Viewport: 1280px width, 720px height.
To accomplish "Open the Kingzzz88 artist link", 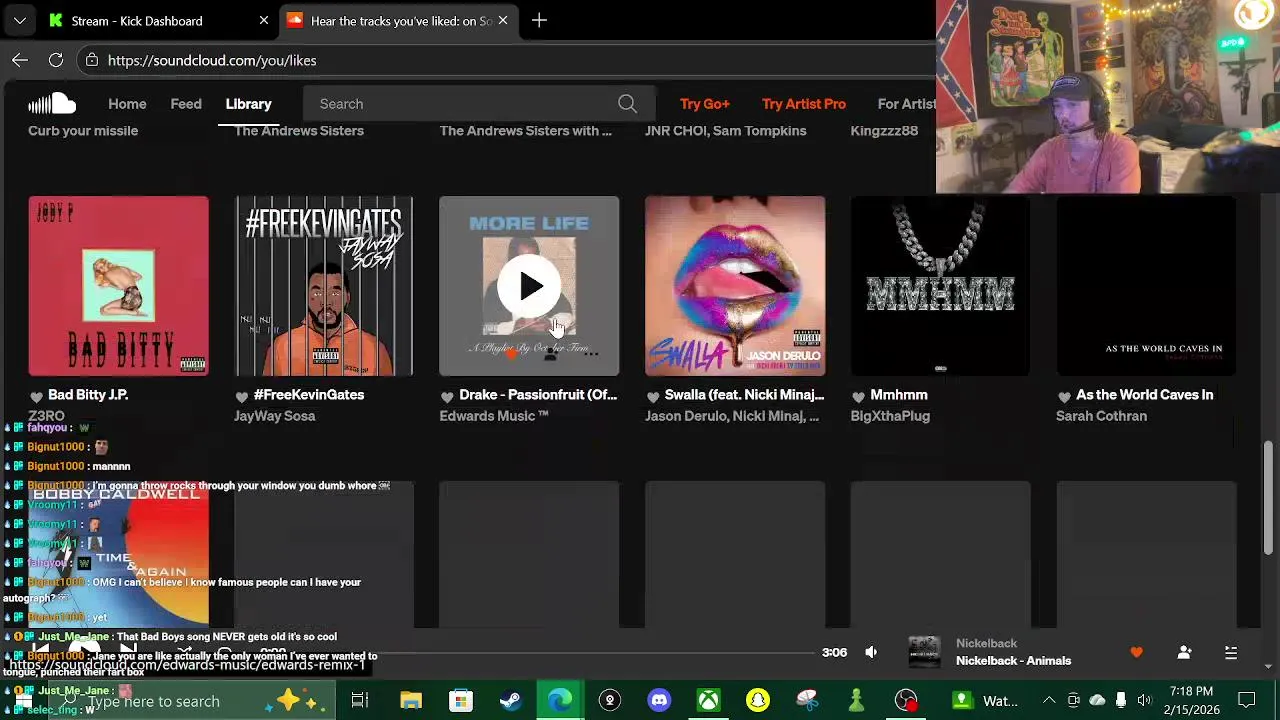I will click(x=884, y=131).
